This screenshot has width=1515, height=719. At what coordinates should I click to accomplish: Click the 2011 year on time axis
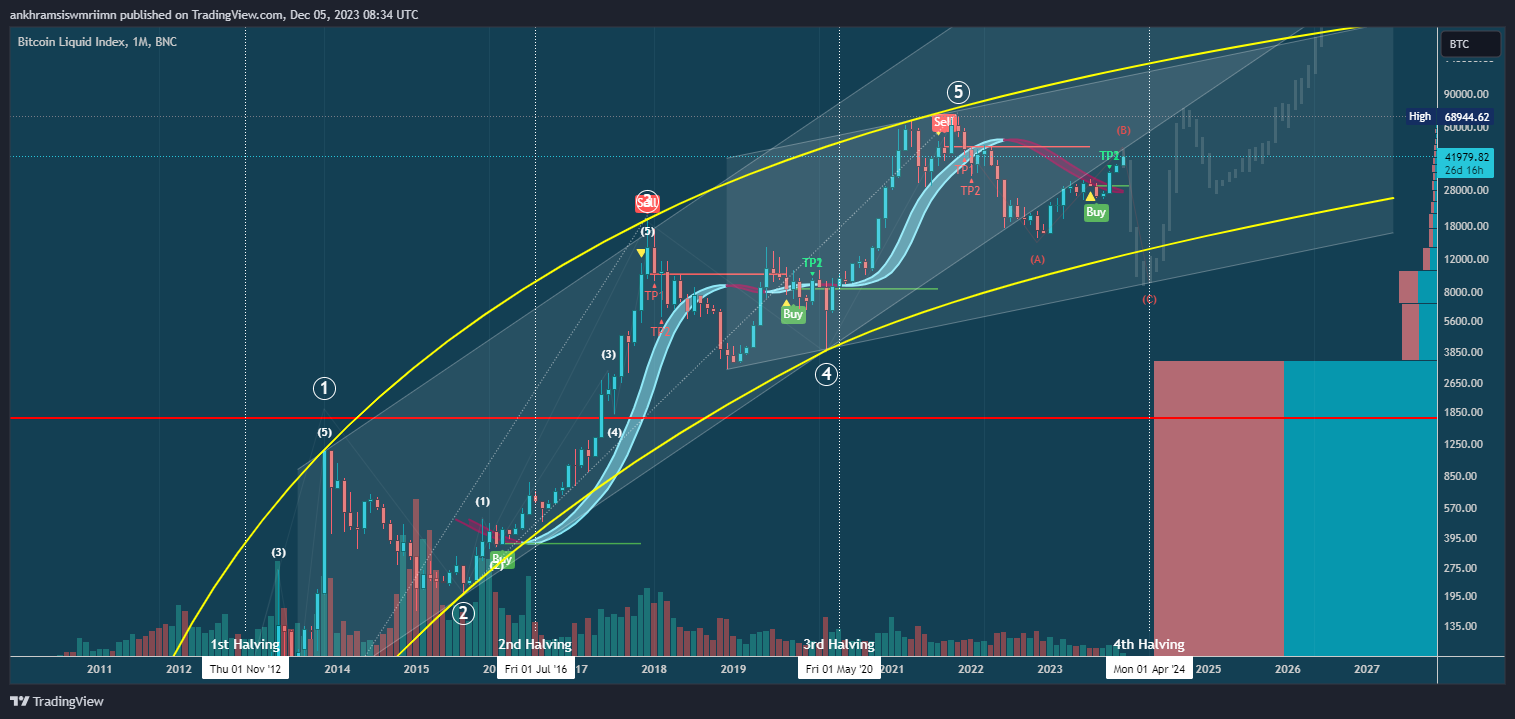coord(99,669)
